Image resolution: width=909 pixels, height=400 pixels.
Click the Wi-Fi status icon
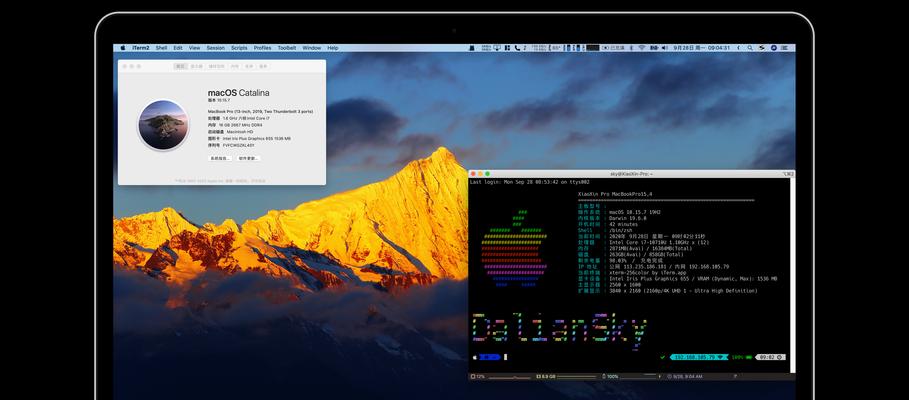click(x=642, y=48)
